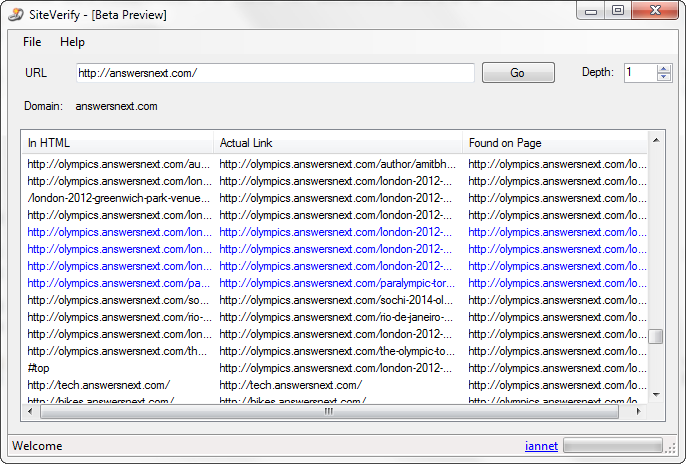Click the SiteVerify app icon in title bar
This screenshot has width=686, height=464.
click(x=16, y=14)
